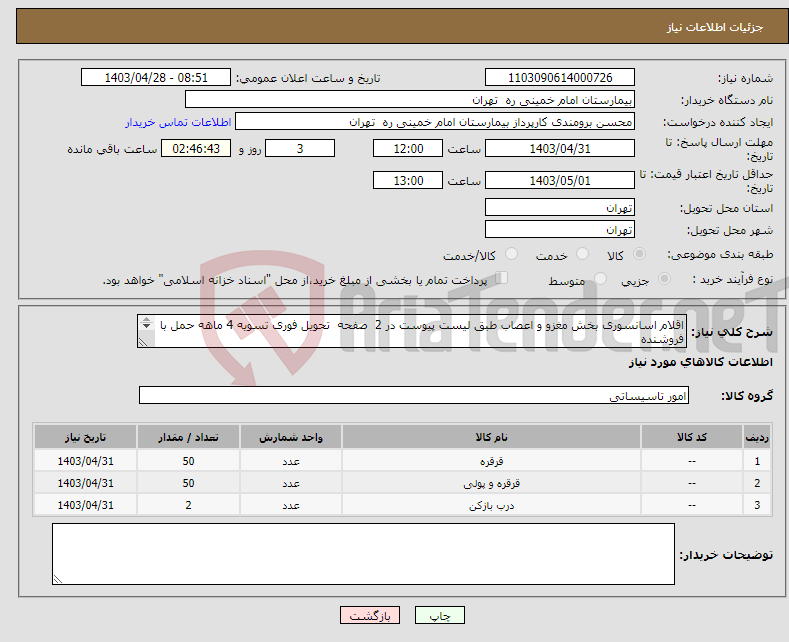The image size is (789, 642).
Task: Click the نام کالا column header
Action: [x=491, y=437]
